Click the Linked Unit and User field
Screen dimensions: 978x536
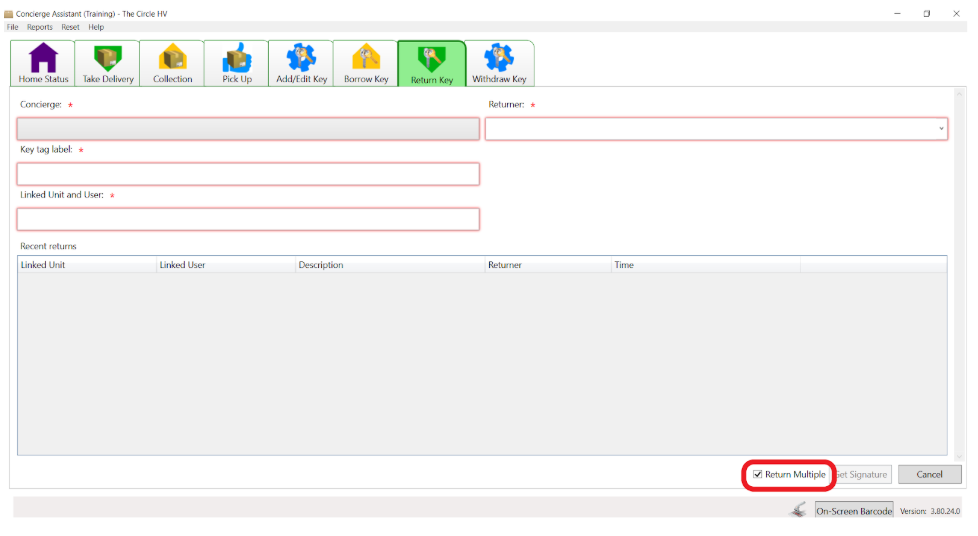[x=248, y=219]
